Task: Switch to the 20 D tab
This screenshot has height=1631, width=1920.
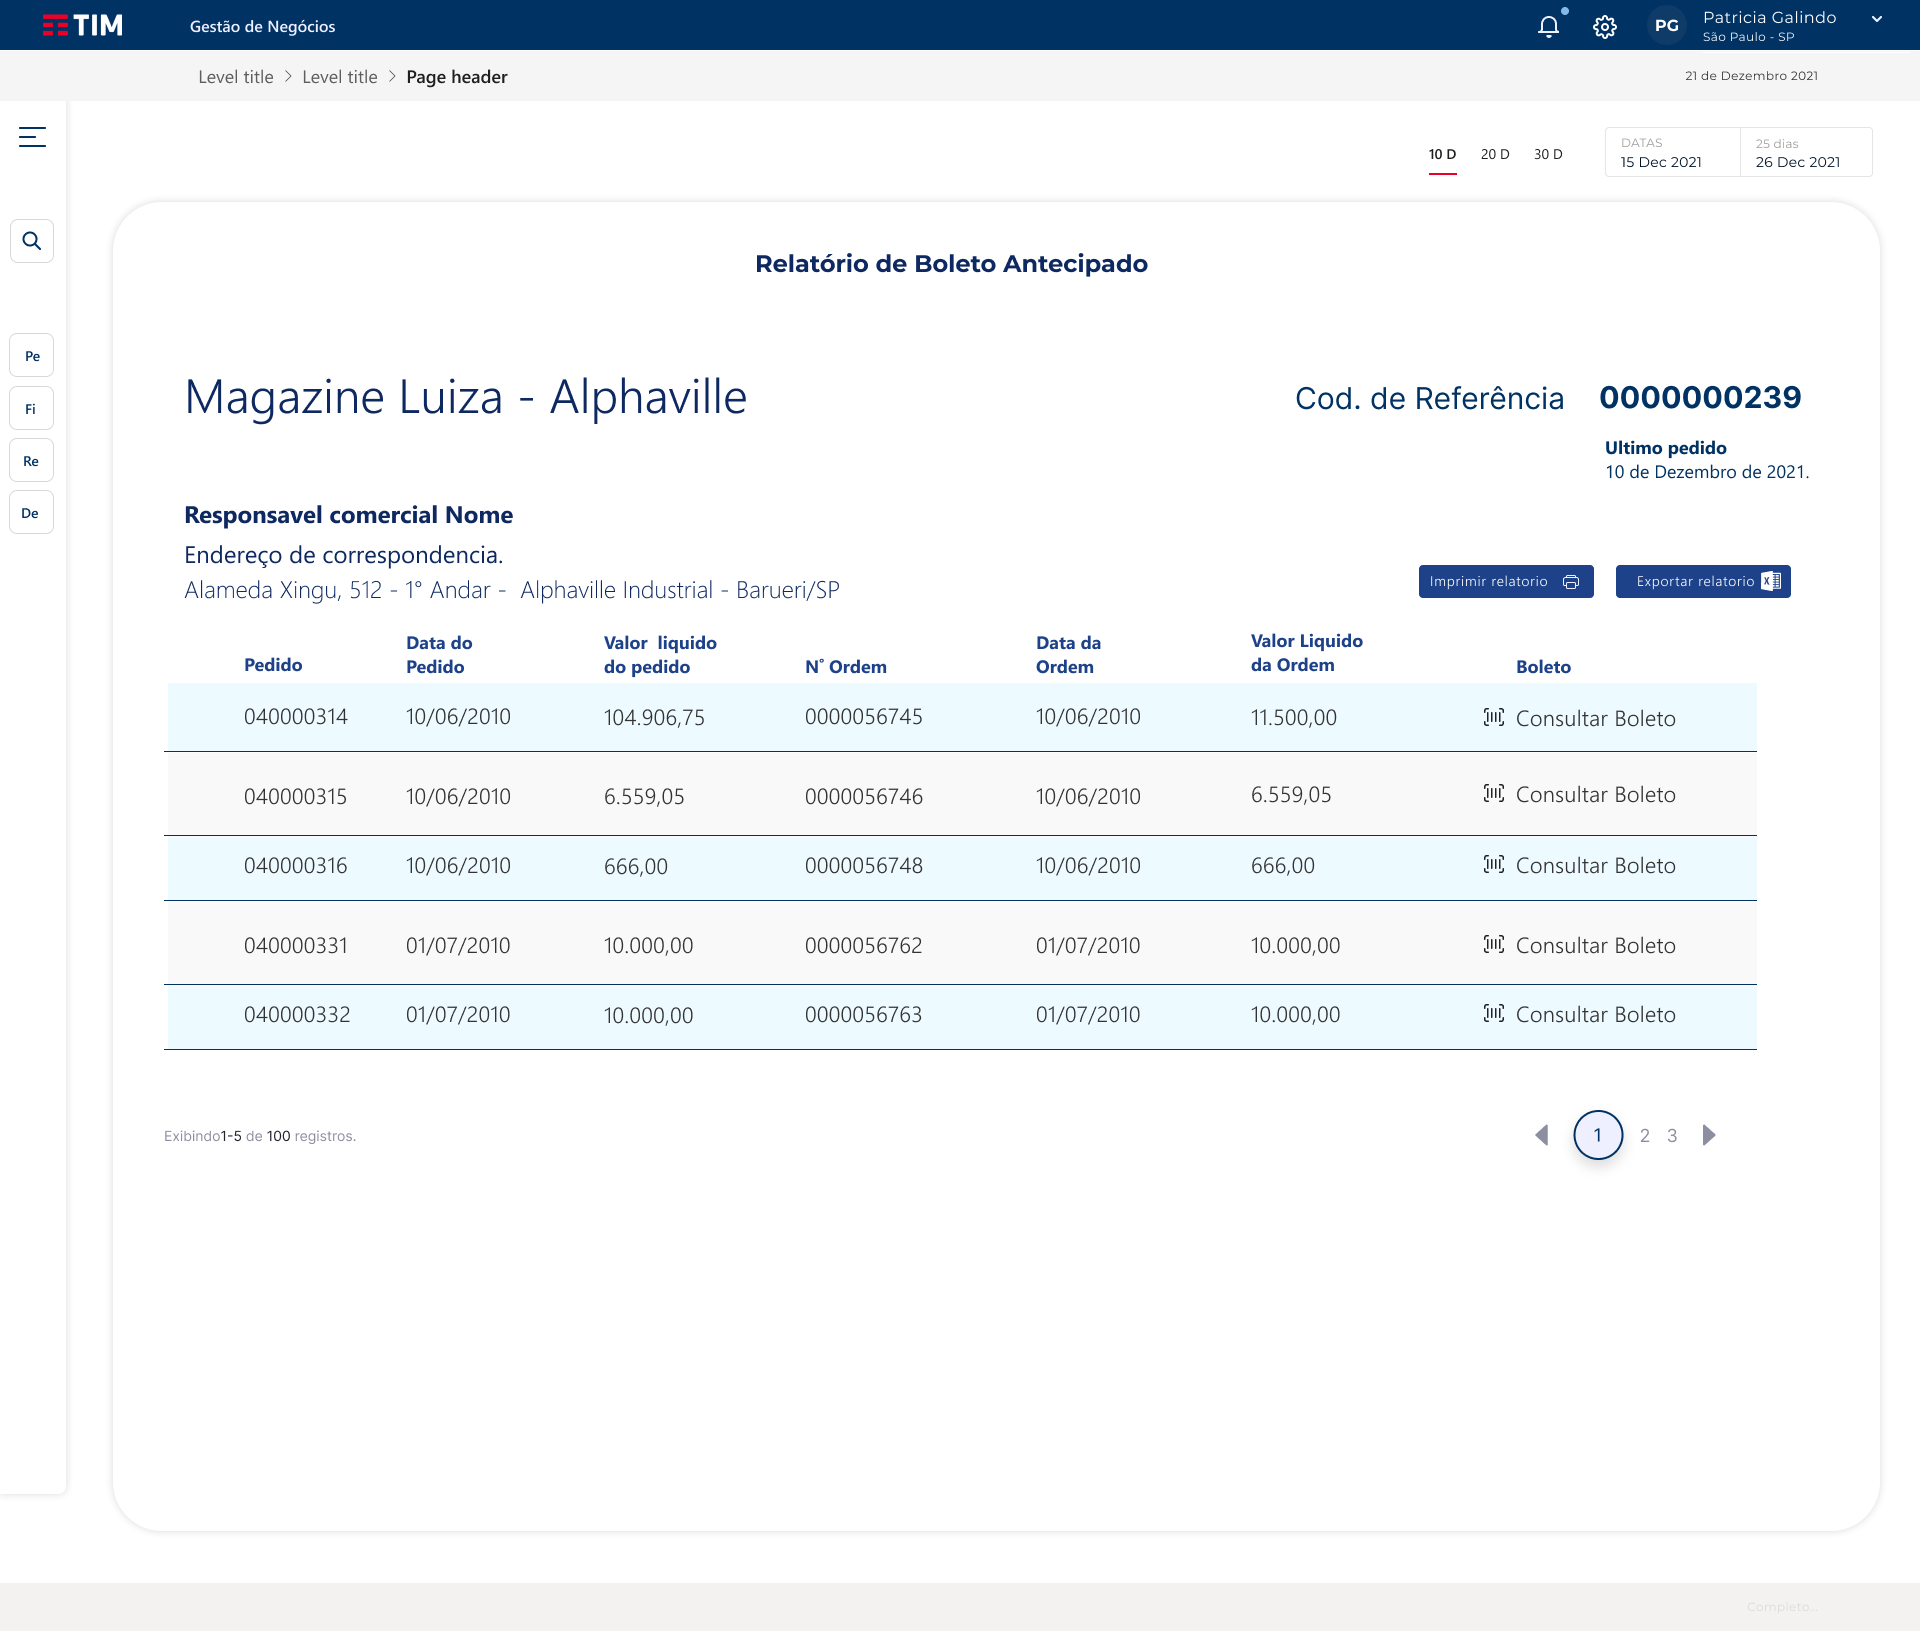Action: point(1495,154)
